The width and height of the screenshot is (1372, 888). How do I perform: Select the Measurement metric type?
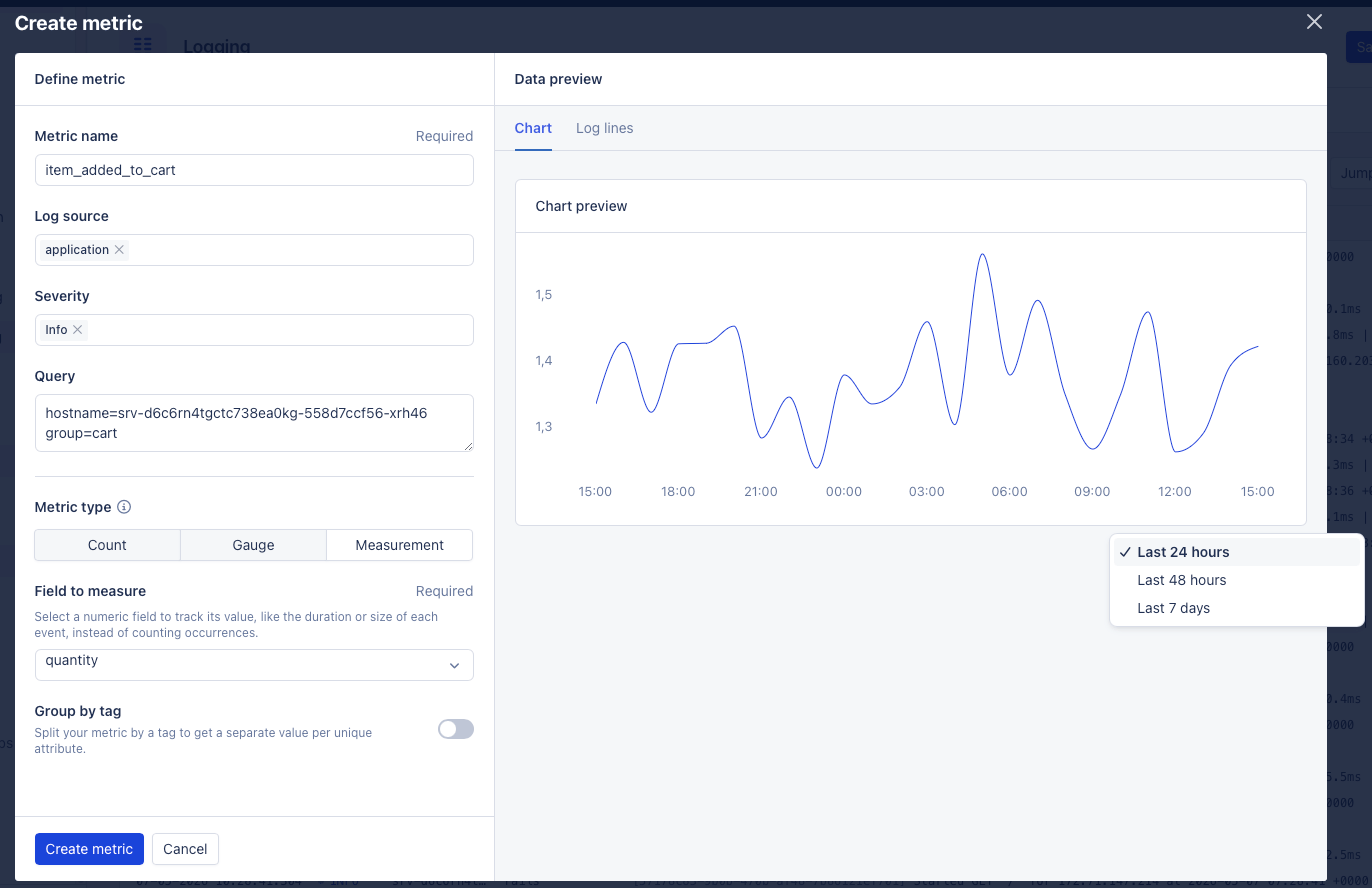click(x=399, y=545)
